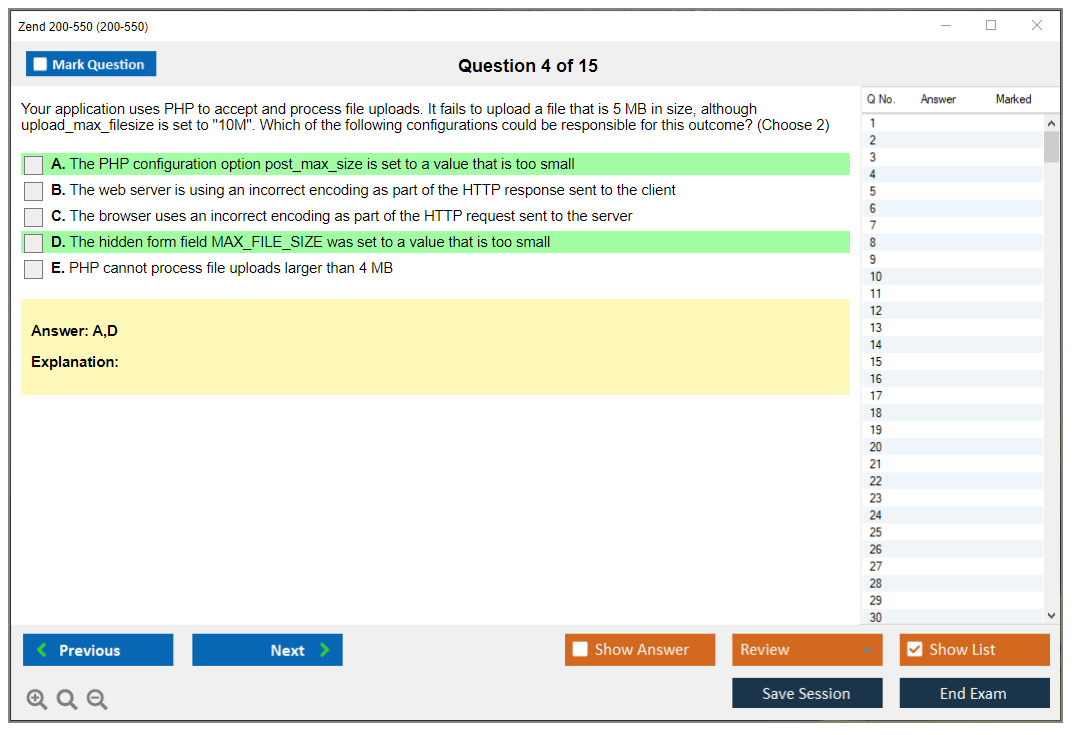Click End Exam to finish
Screen dimensions: 1075x735
(x=974, y=693)
